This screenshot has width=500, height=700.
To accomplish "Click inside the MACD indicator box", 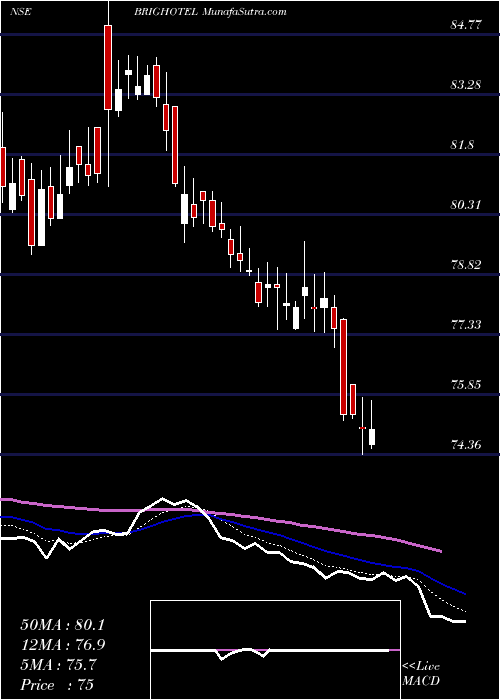I will click(275, 650).
